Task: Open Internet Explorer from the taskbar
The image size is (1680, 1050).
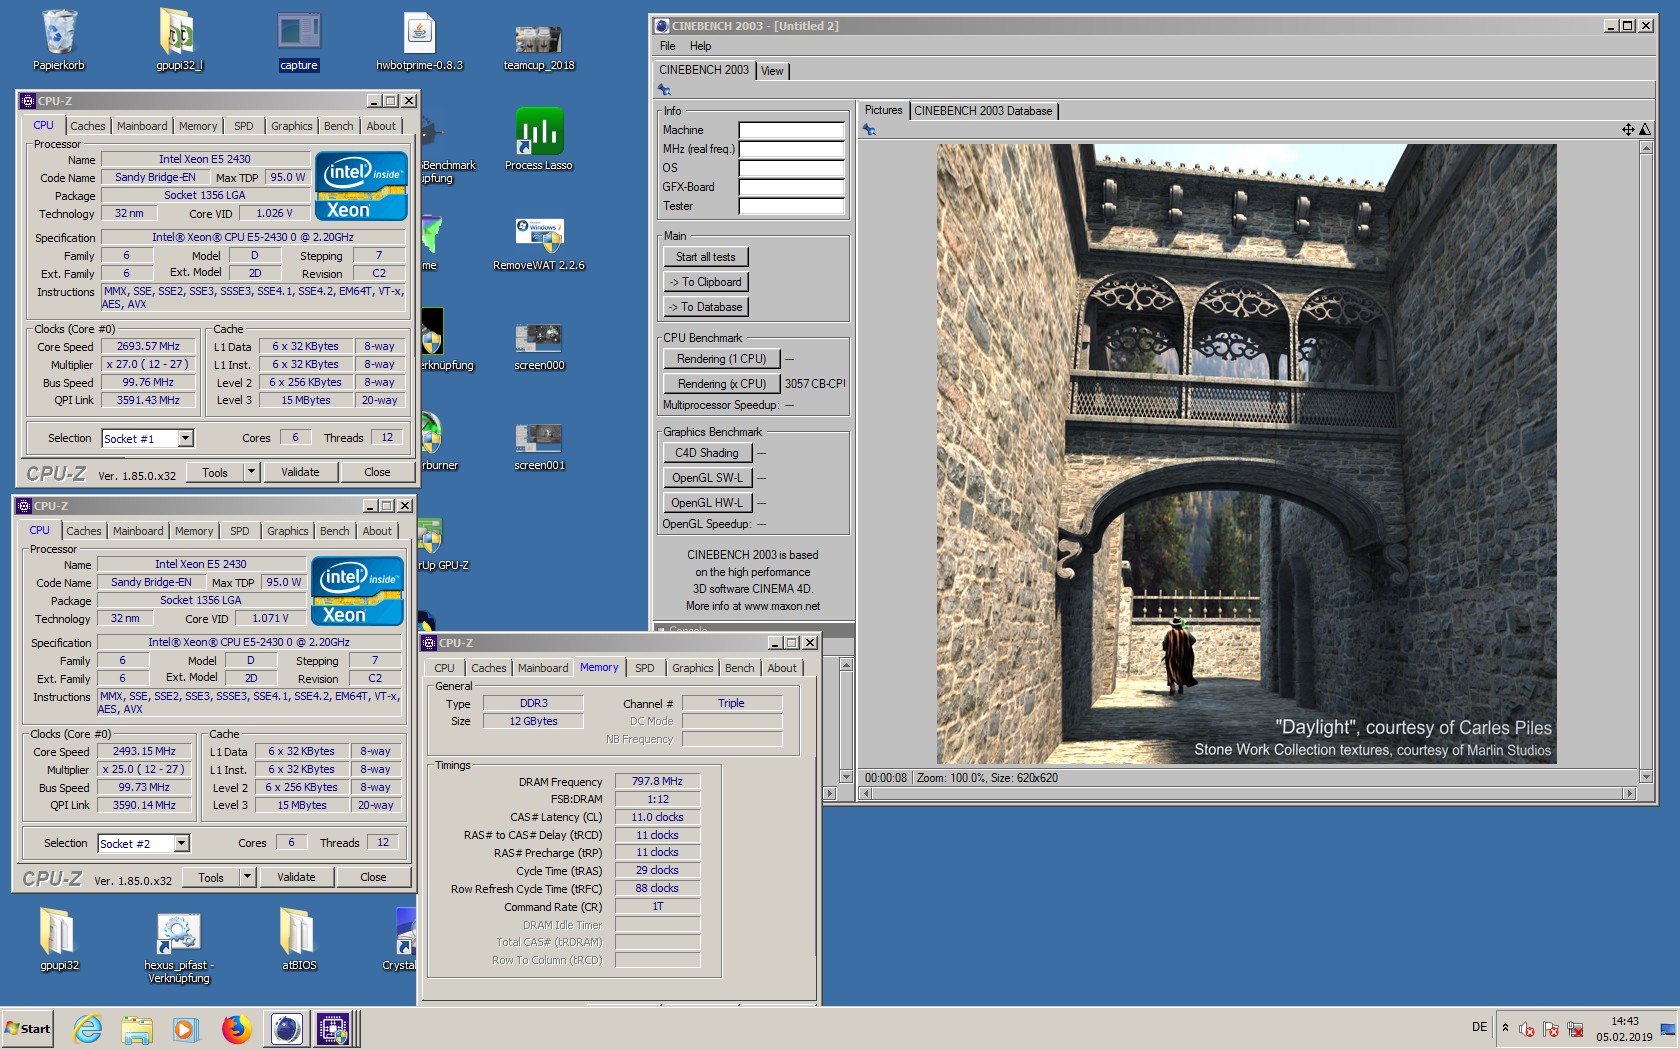Action: tap(88, 1028)
